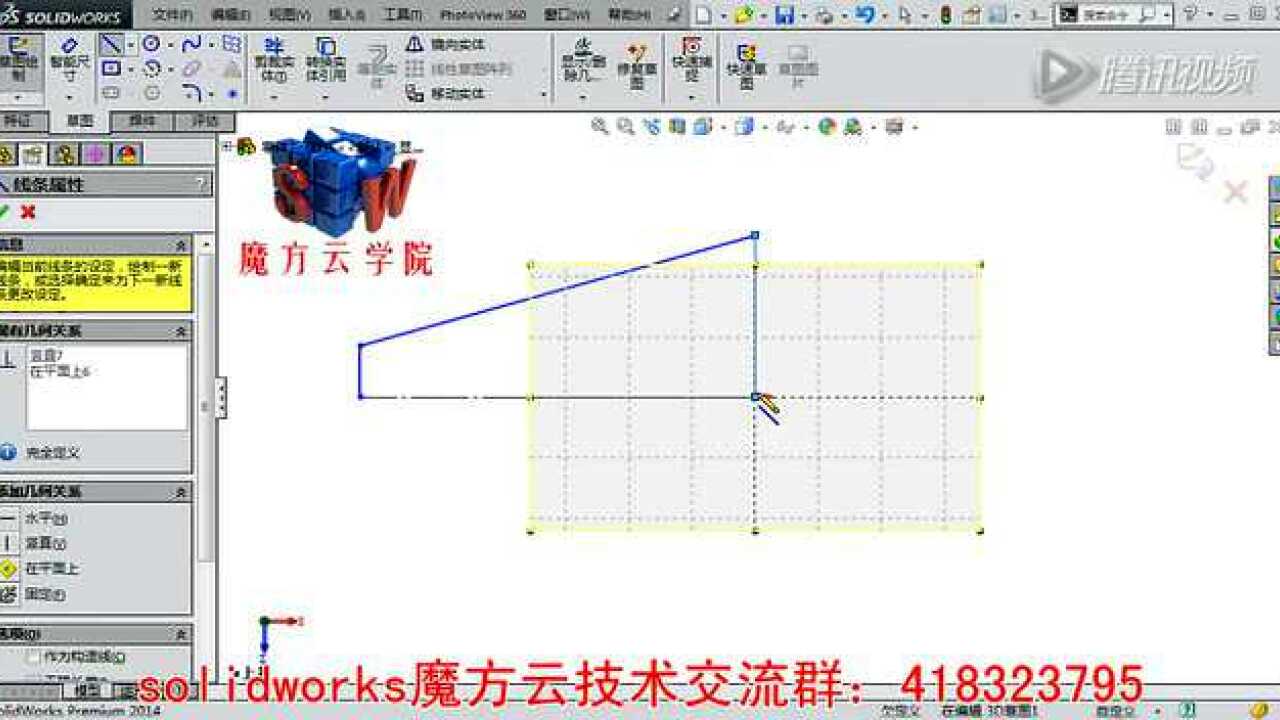Viewport: 1280px width, 720px height.
Task: Collapse the Existing Relations section
Action: coord(181,331)
